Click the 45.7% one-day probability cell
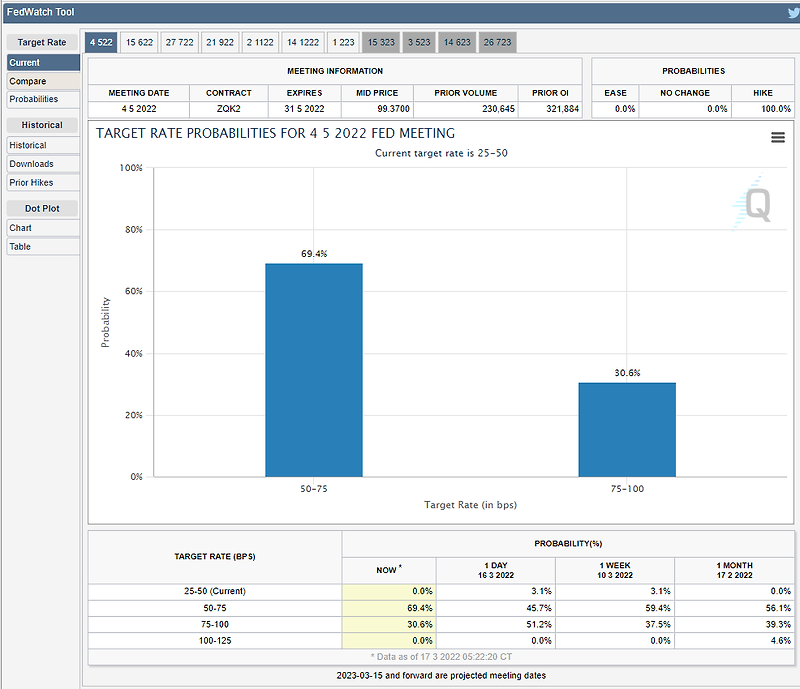The image size is (800, 689). point(496,608)
